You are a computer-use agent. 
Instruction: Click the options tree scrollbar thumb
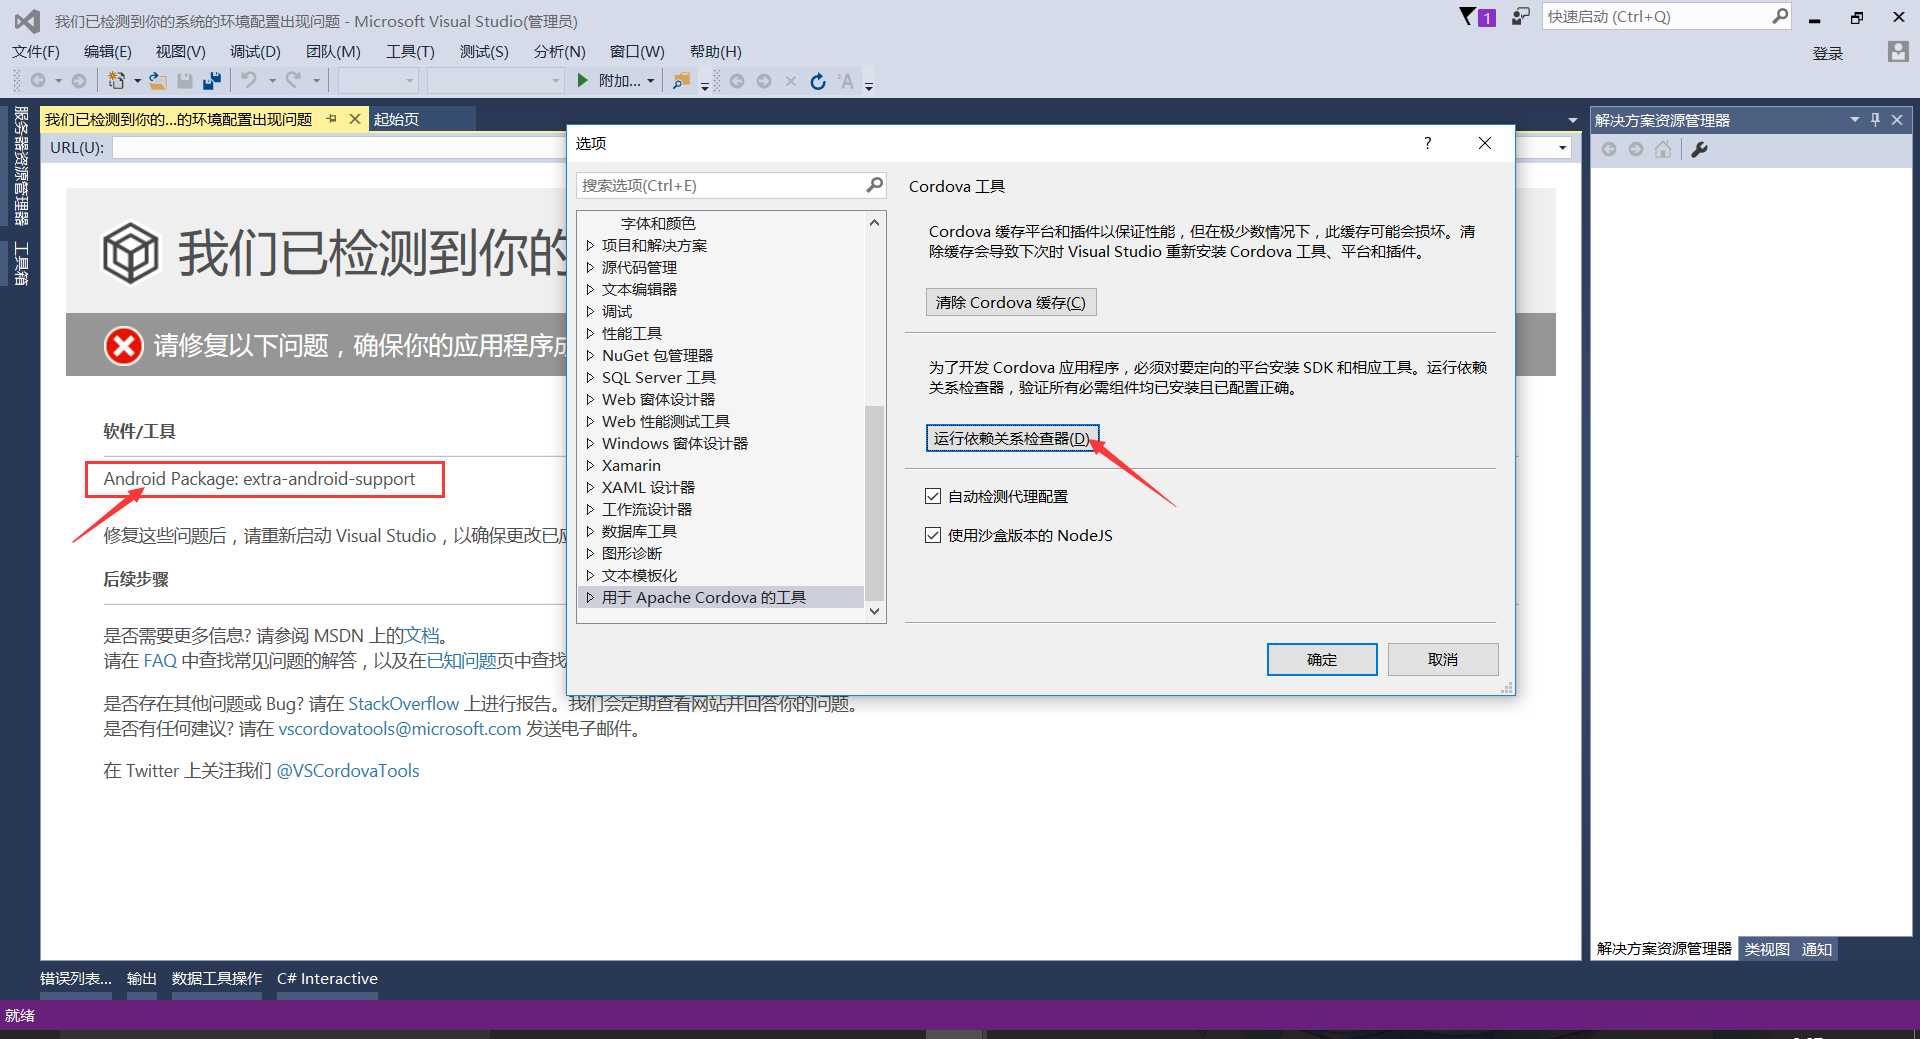[874, 502]
